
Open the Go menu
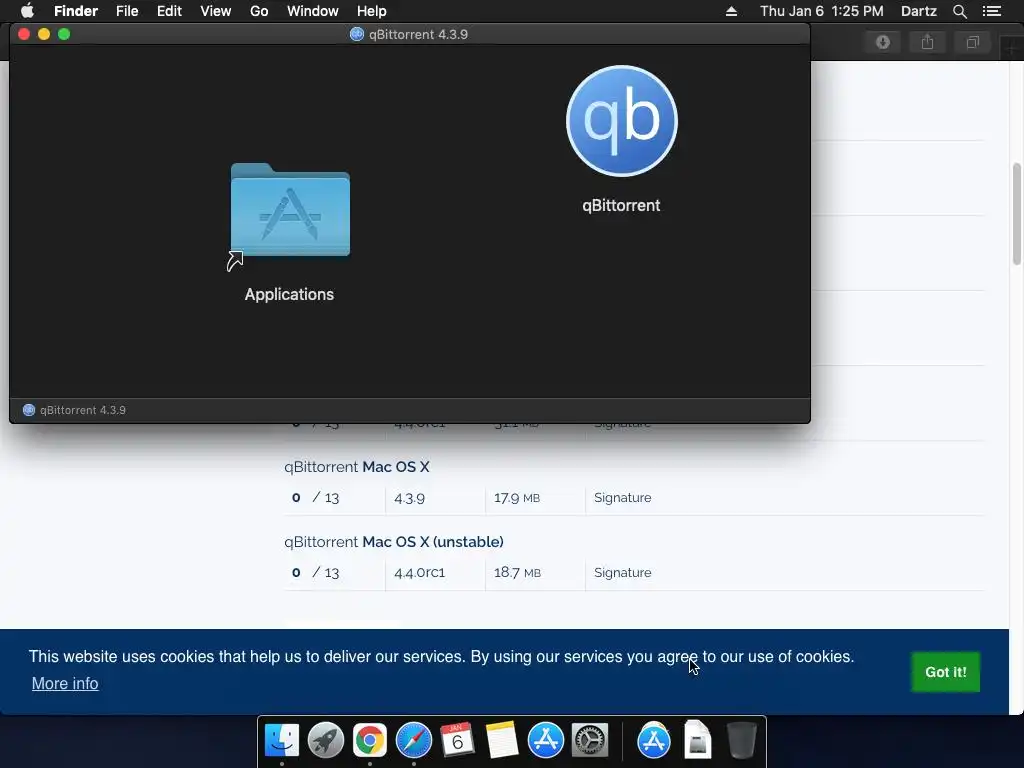click(259, 11)
